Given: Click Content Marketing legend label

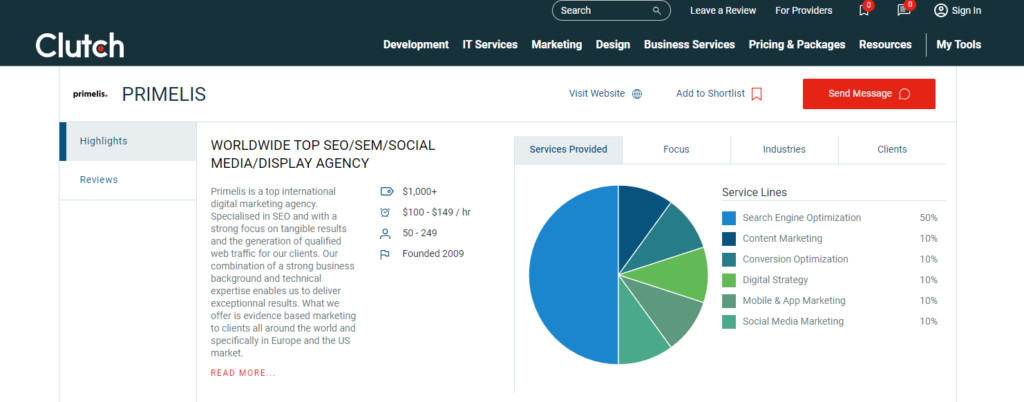Looking at the screenshot, I should [782, 239].
